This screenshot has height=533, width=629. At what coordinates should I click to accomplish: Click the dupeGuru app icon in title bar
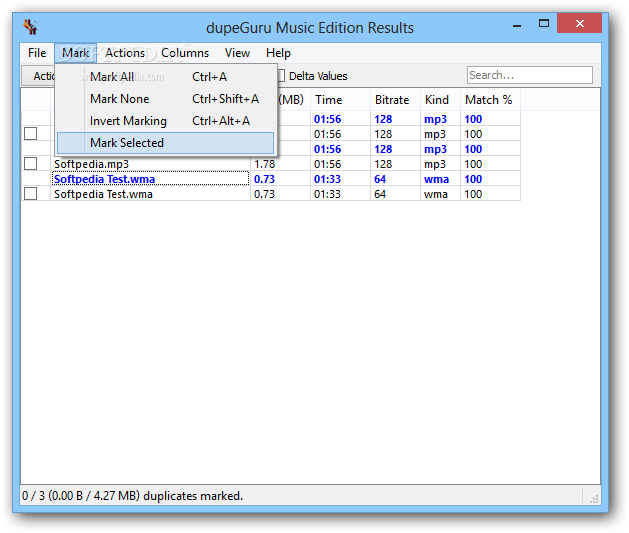coord(30,27)
